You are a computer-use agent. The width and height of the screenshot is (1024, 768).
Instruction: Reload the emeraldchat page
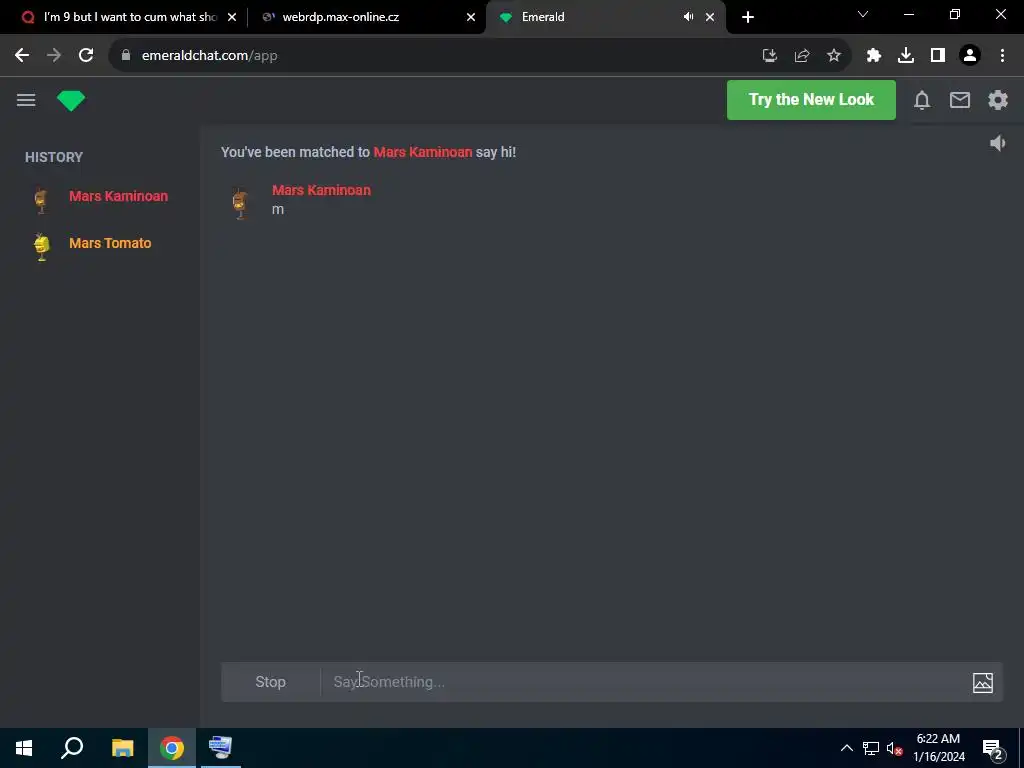pyautogui.click(x=86, y=56)
